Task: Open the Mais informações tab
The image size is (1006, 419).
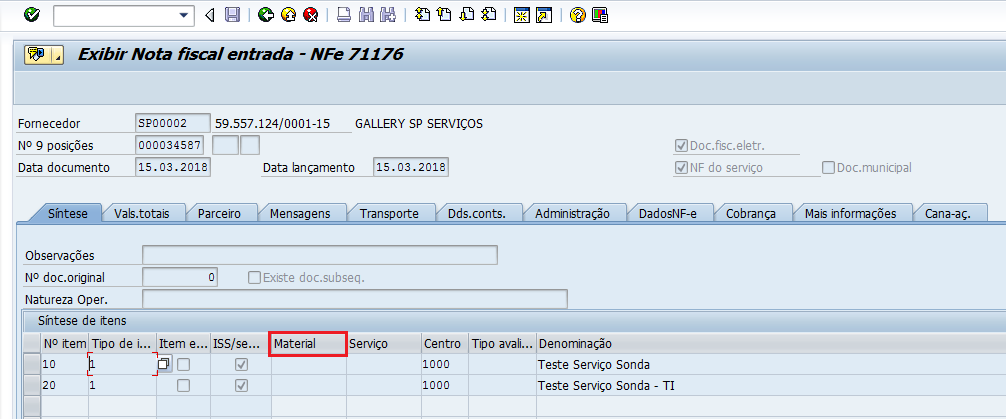Action: (x=850, y=214)
